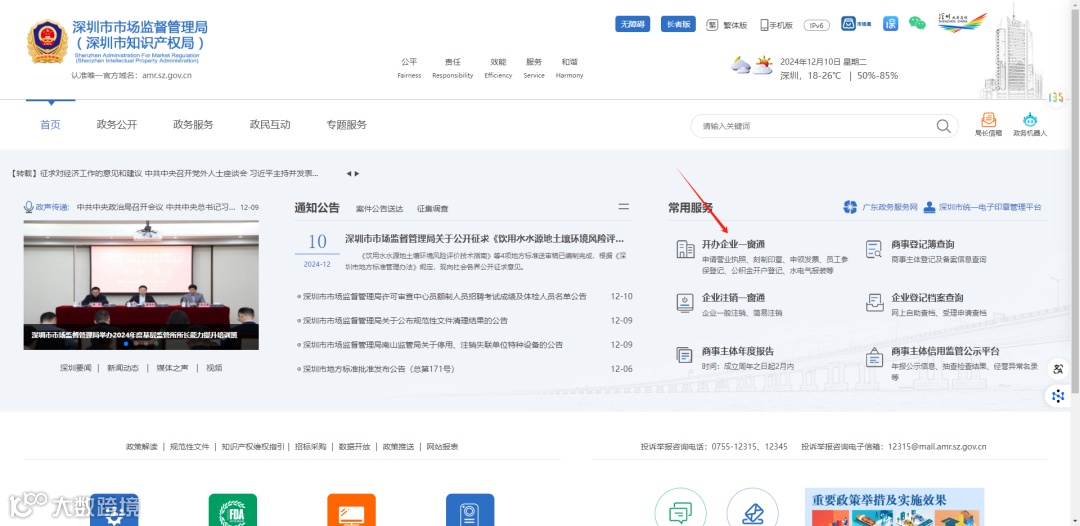
Task: Select the 首页 navigation tab
Action: [x=50, y=125]
